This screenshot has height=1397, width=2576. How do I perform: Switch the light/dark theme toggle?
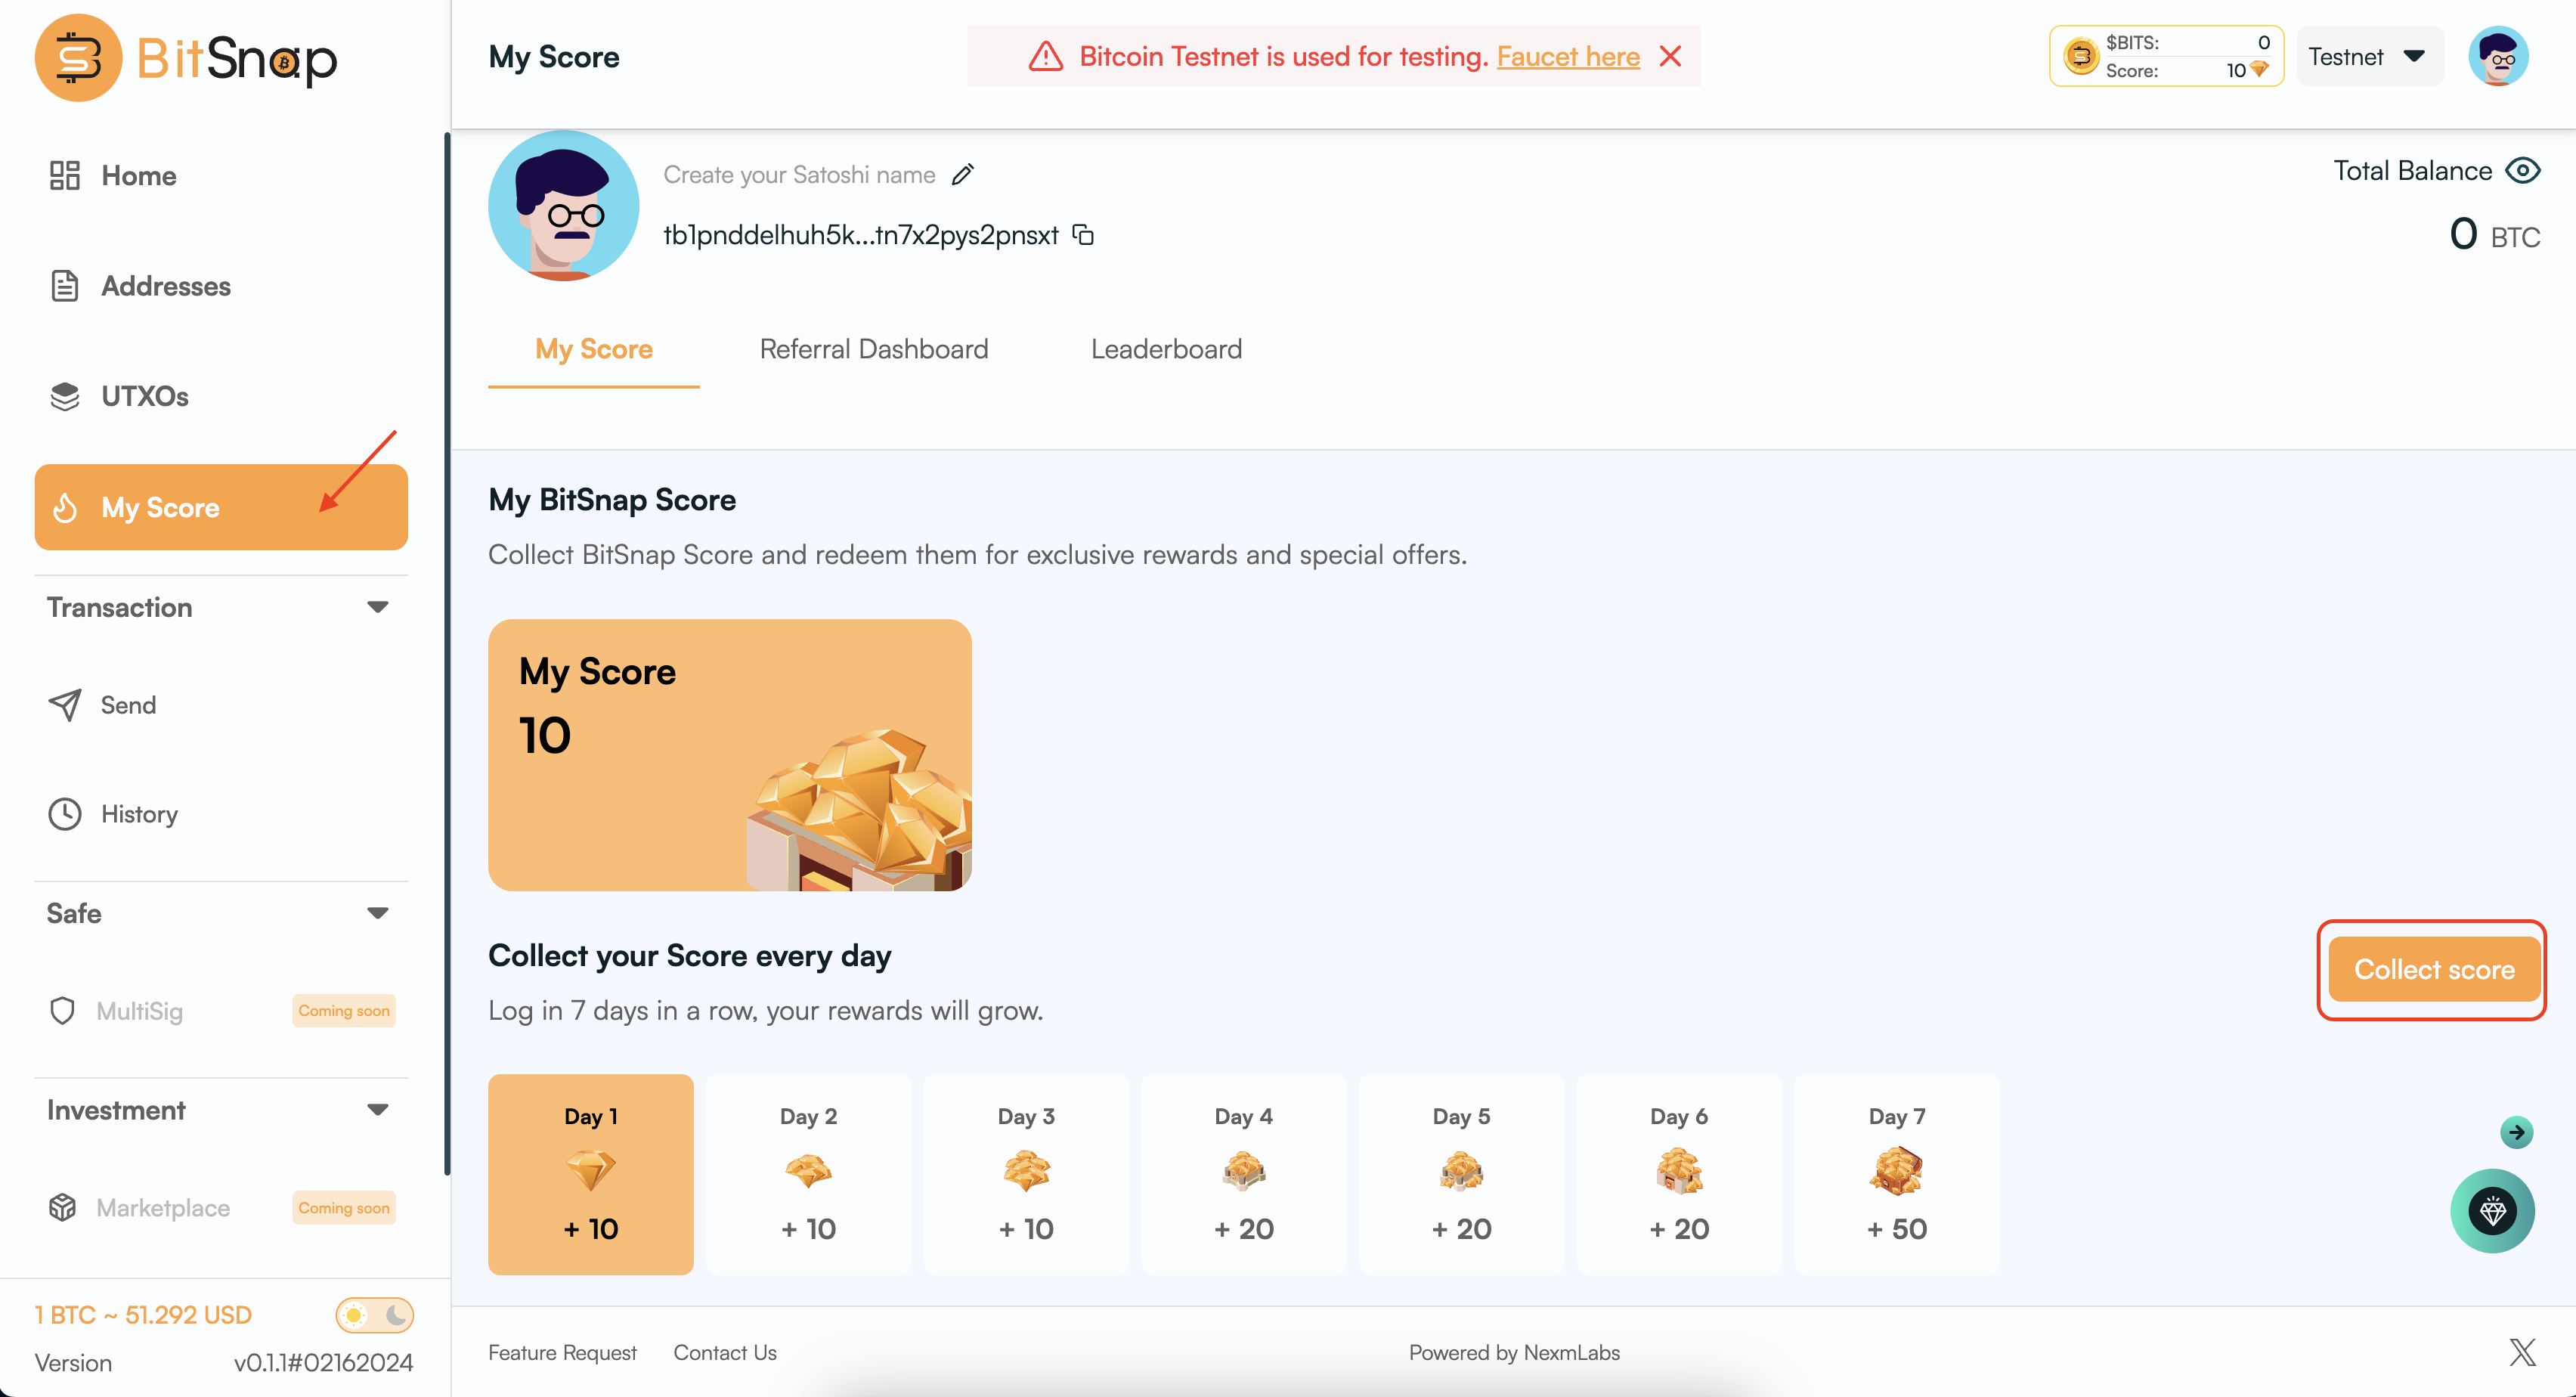[x=375, y=1315]
